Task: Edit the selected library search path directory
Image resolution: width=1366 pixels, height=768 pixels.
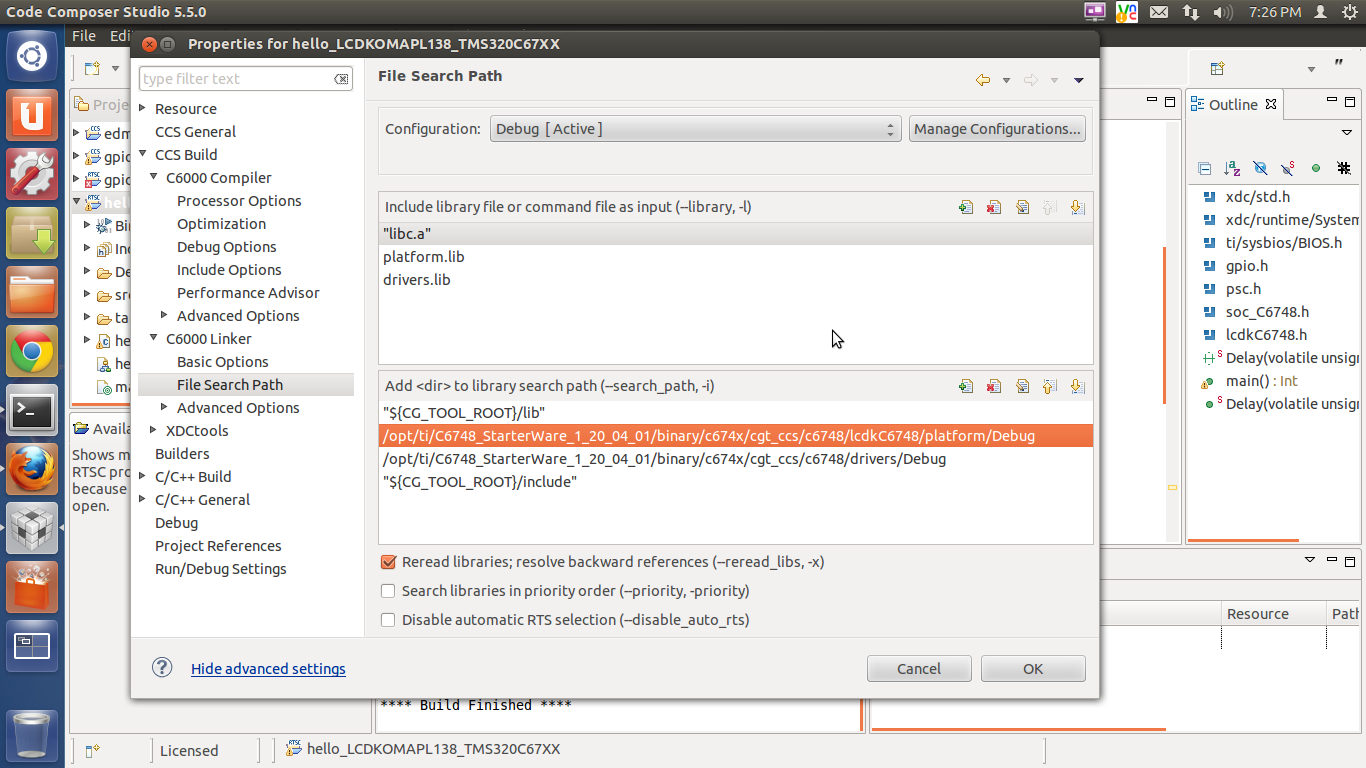Action: 1022,386
